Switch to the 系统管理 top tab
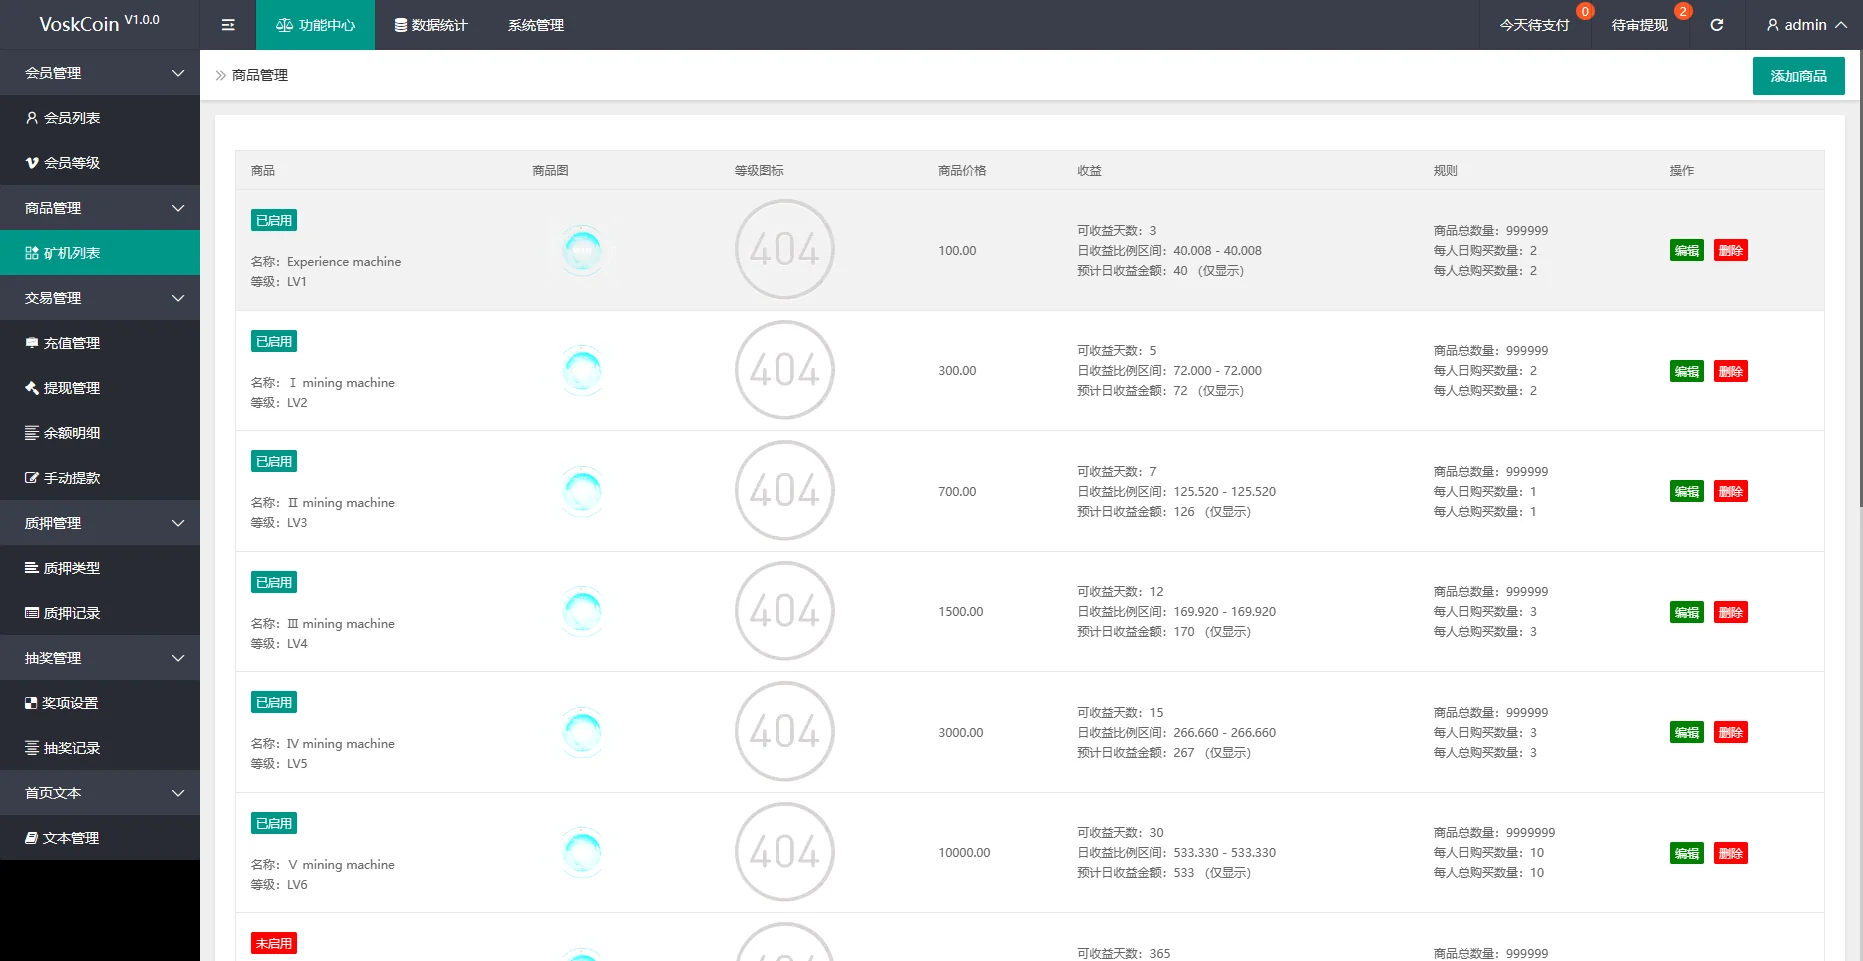The image size is (1863, 961). 536,25
